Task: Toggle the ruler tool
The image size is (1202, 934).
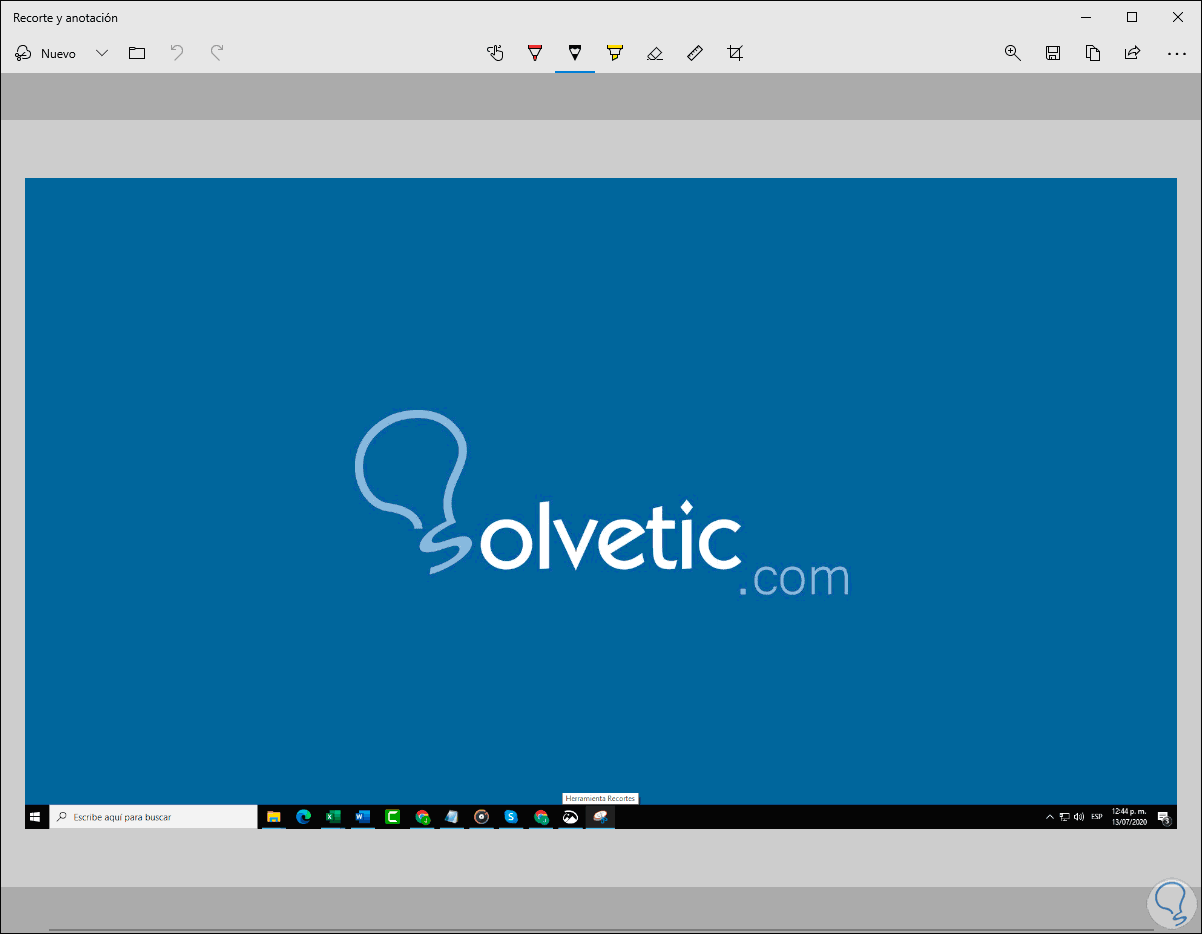Action: [x=695, y=53]
